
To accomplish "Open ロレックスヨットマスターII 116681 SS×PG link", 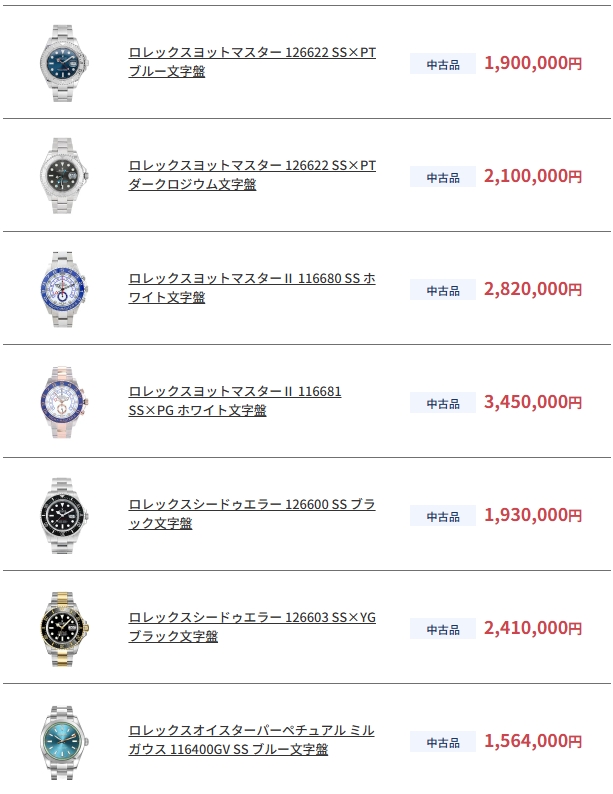I will pyautogui.click(x=235, y=401).
